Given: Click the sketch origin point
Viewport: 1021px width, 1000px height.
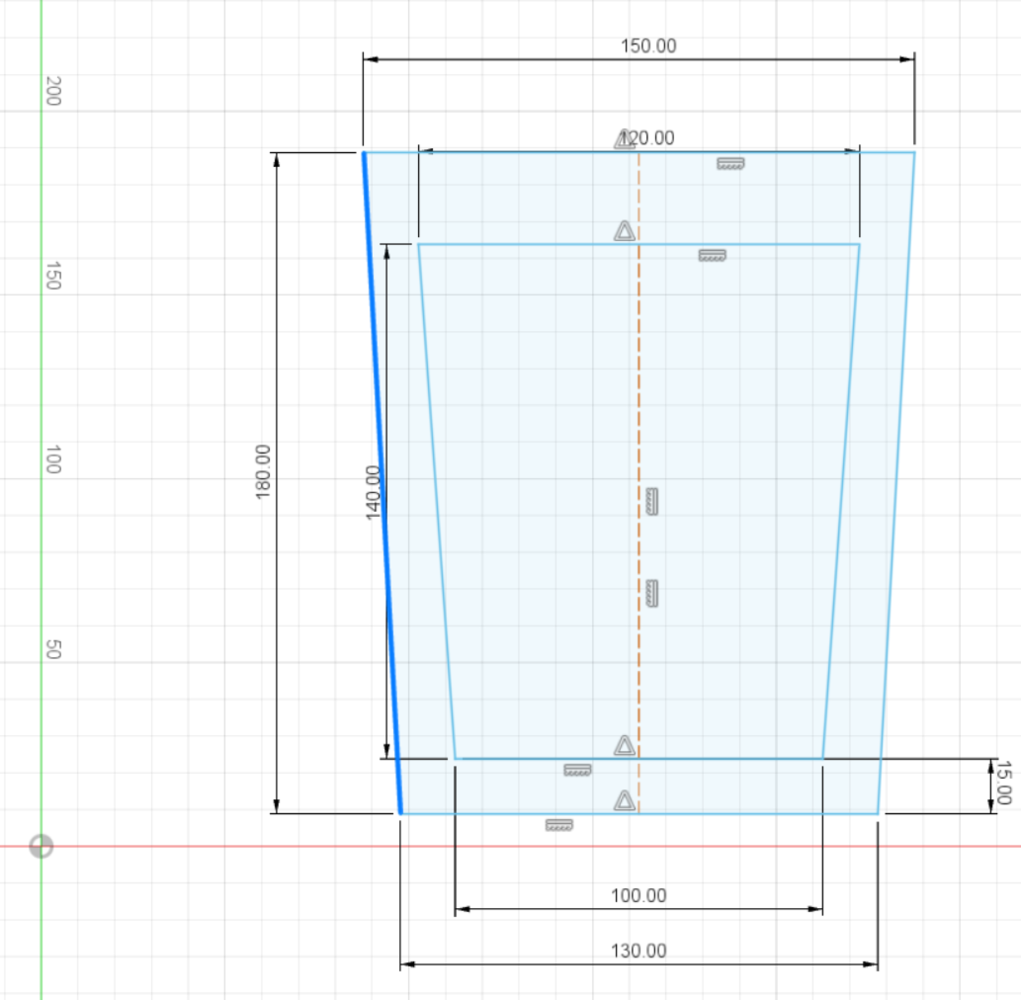Looking at the screenshot, I should click(x=41, y=847).
